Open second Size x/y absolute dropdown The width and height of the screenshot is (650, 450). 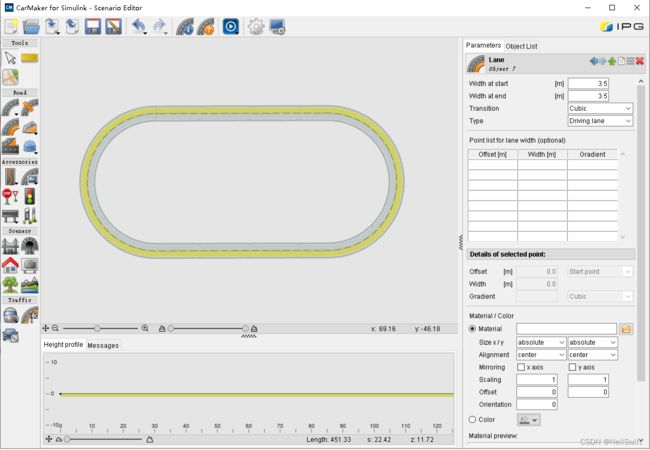point(592,343)
